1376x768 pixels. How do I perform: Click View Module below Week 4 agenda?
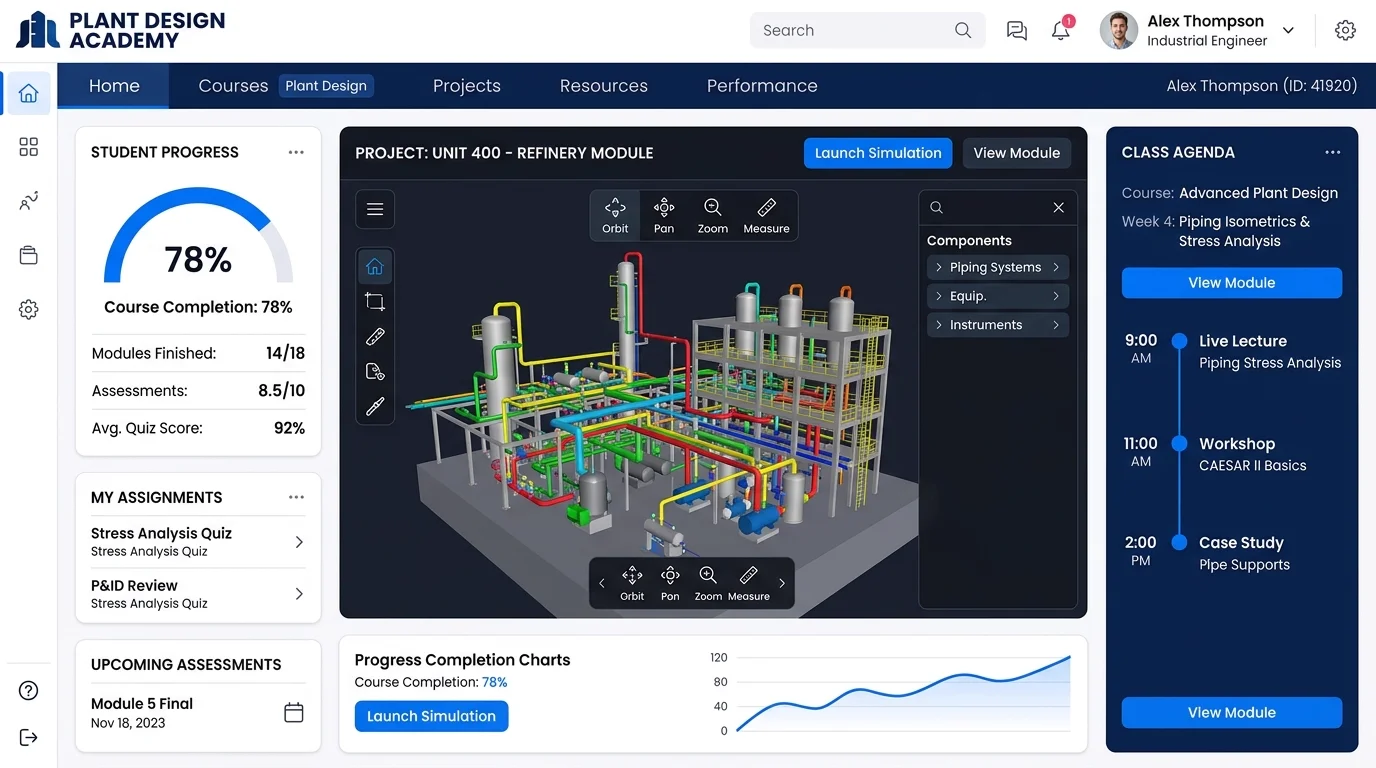1231,283
